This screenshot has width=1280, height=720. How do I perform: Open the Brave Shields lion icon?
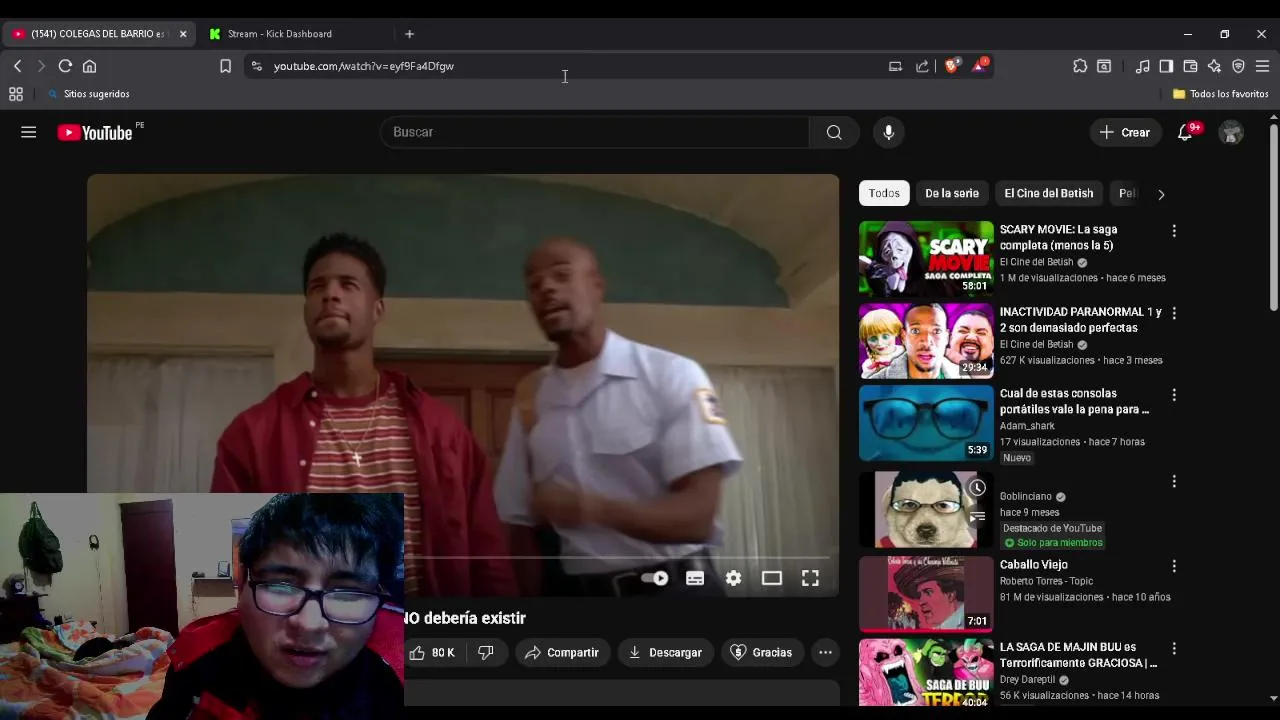951,66
